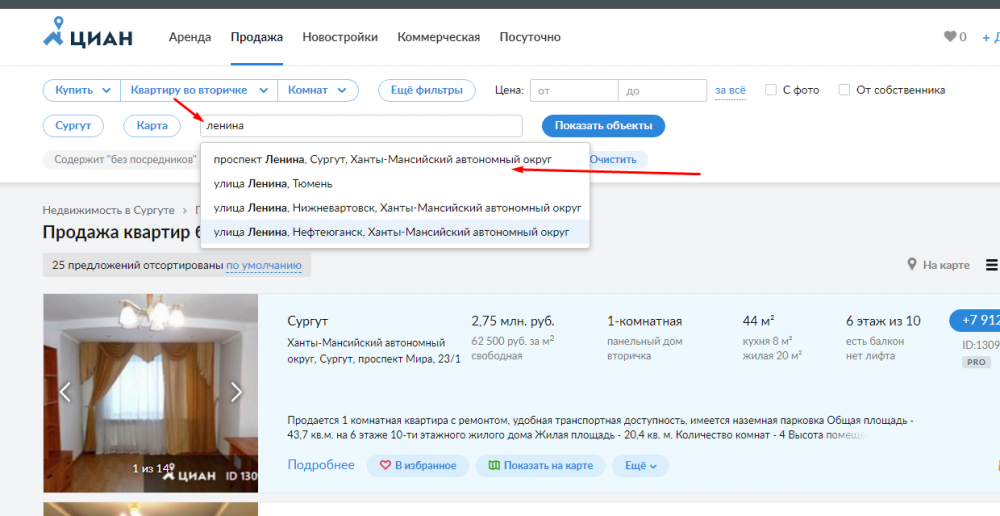Switch to the 'Новостройки' section
This screenshot has width=1000, height=516.
pyautogui.click(x=340, y=37)
